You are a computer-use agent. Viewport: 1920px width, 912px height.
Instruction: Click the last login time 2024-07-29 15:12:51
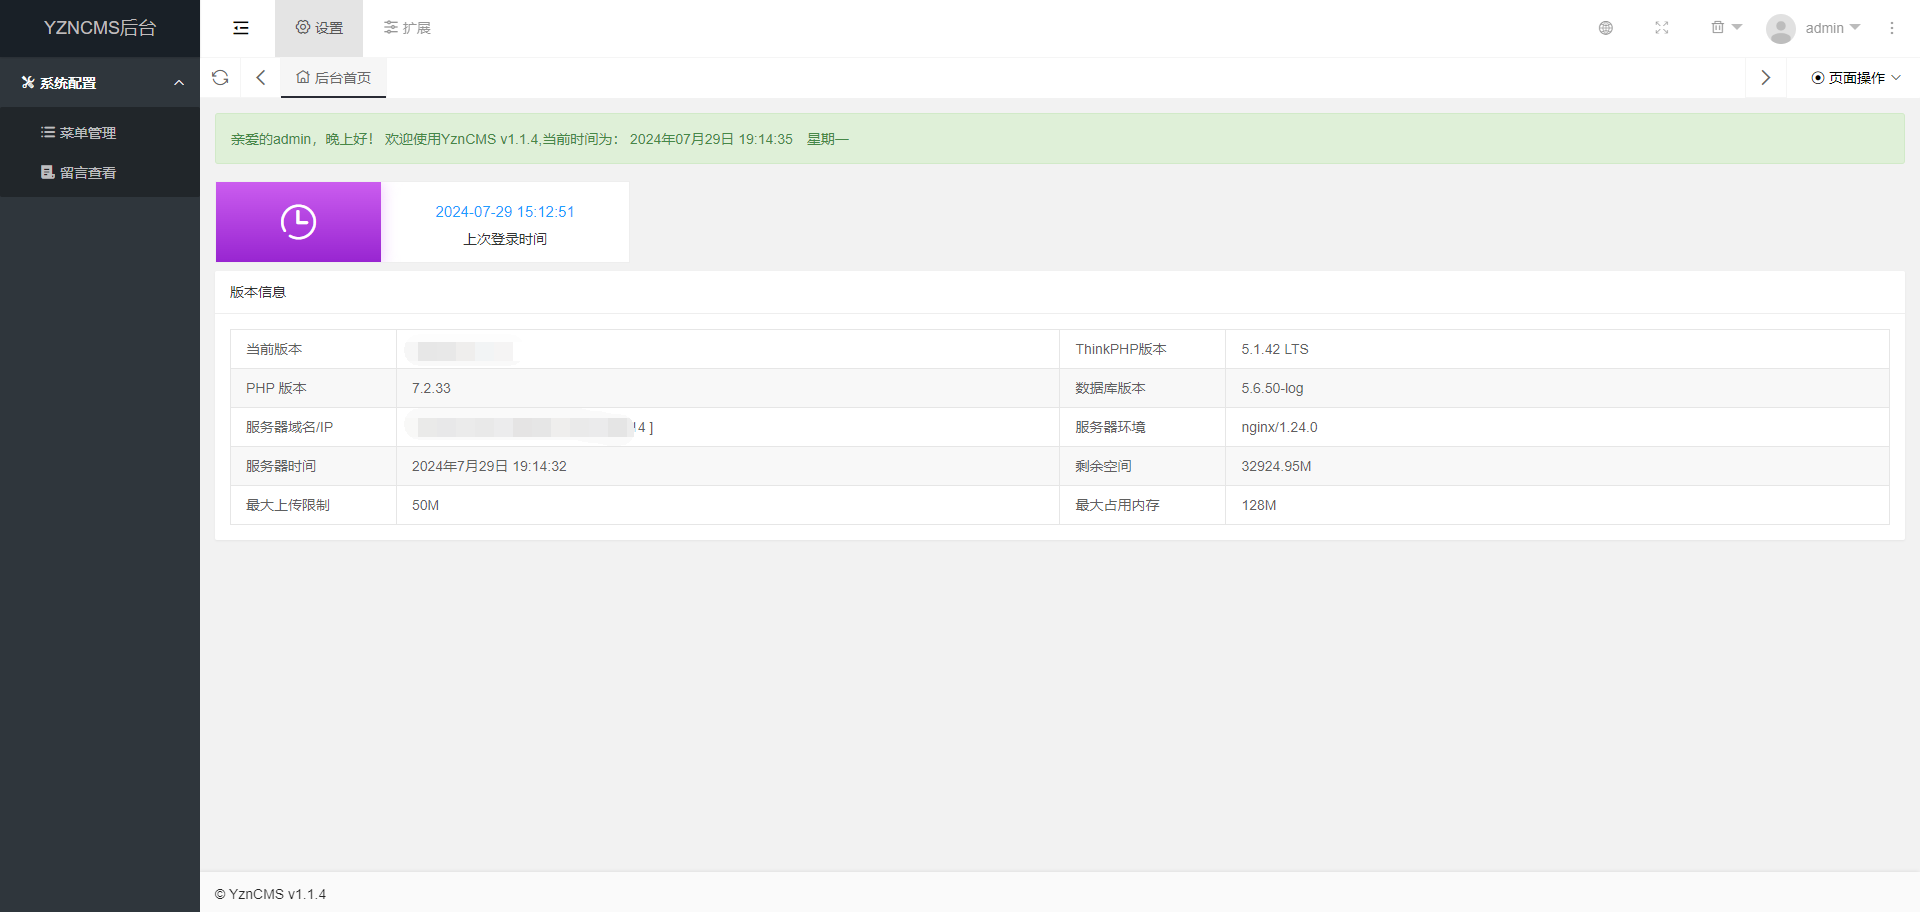point(504,212)
